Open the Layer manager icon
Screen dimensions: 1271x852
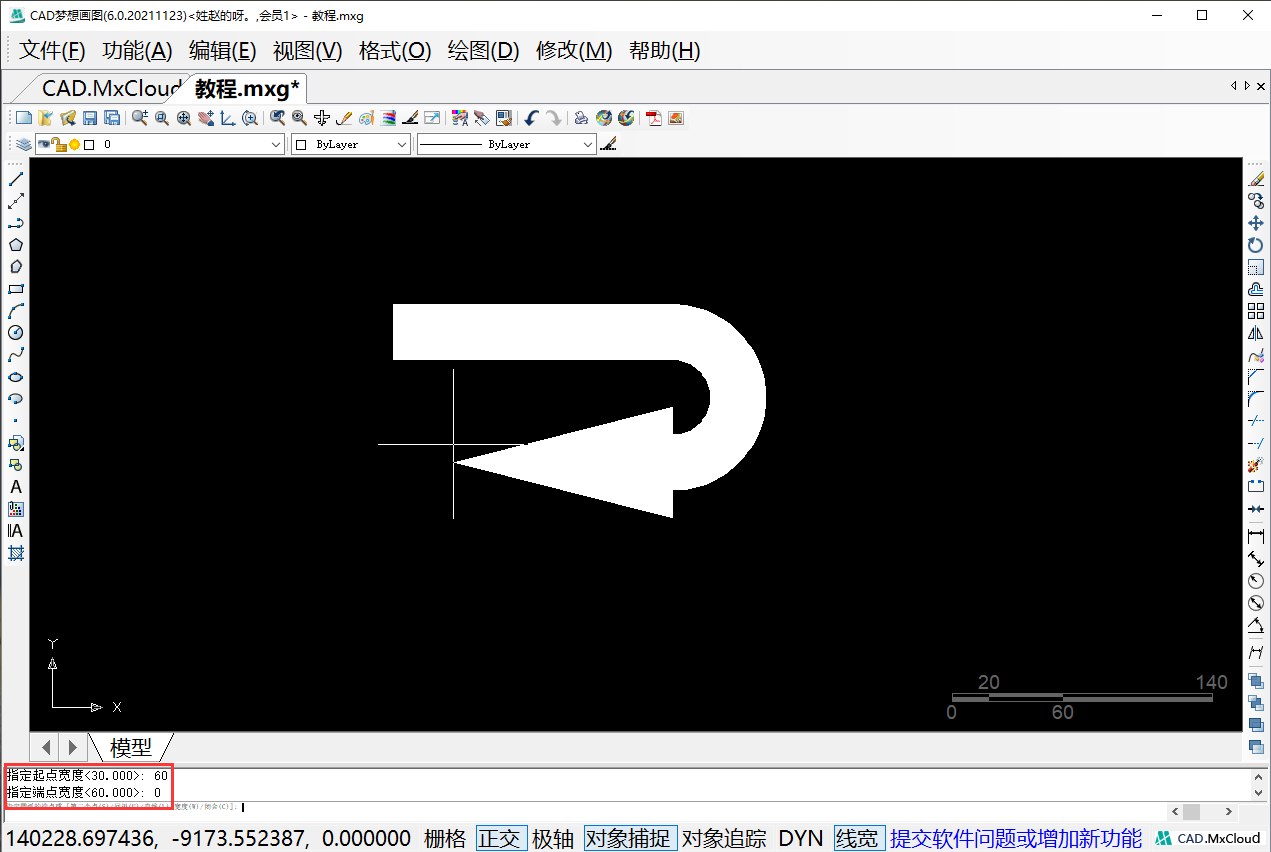tap(23, 145)
